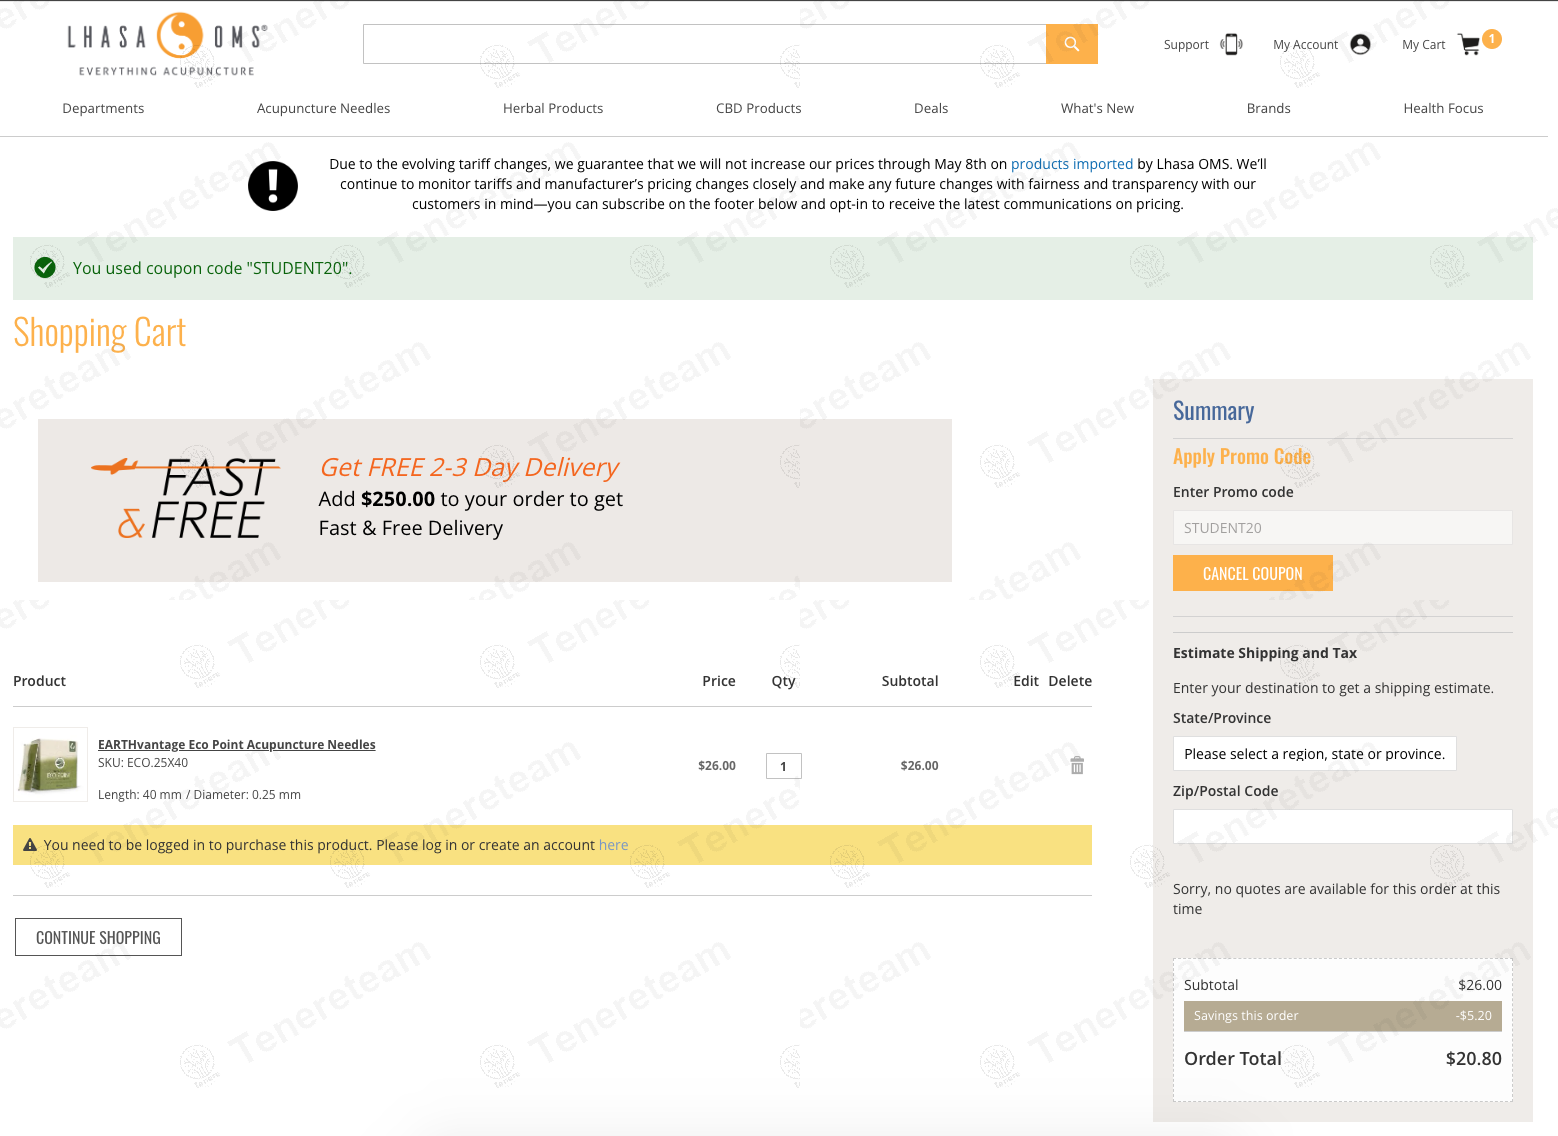Click the EARTHvantage needles product thumbnail
Screen dimensions: 1558x1136
click(x=51, y=765)
